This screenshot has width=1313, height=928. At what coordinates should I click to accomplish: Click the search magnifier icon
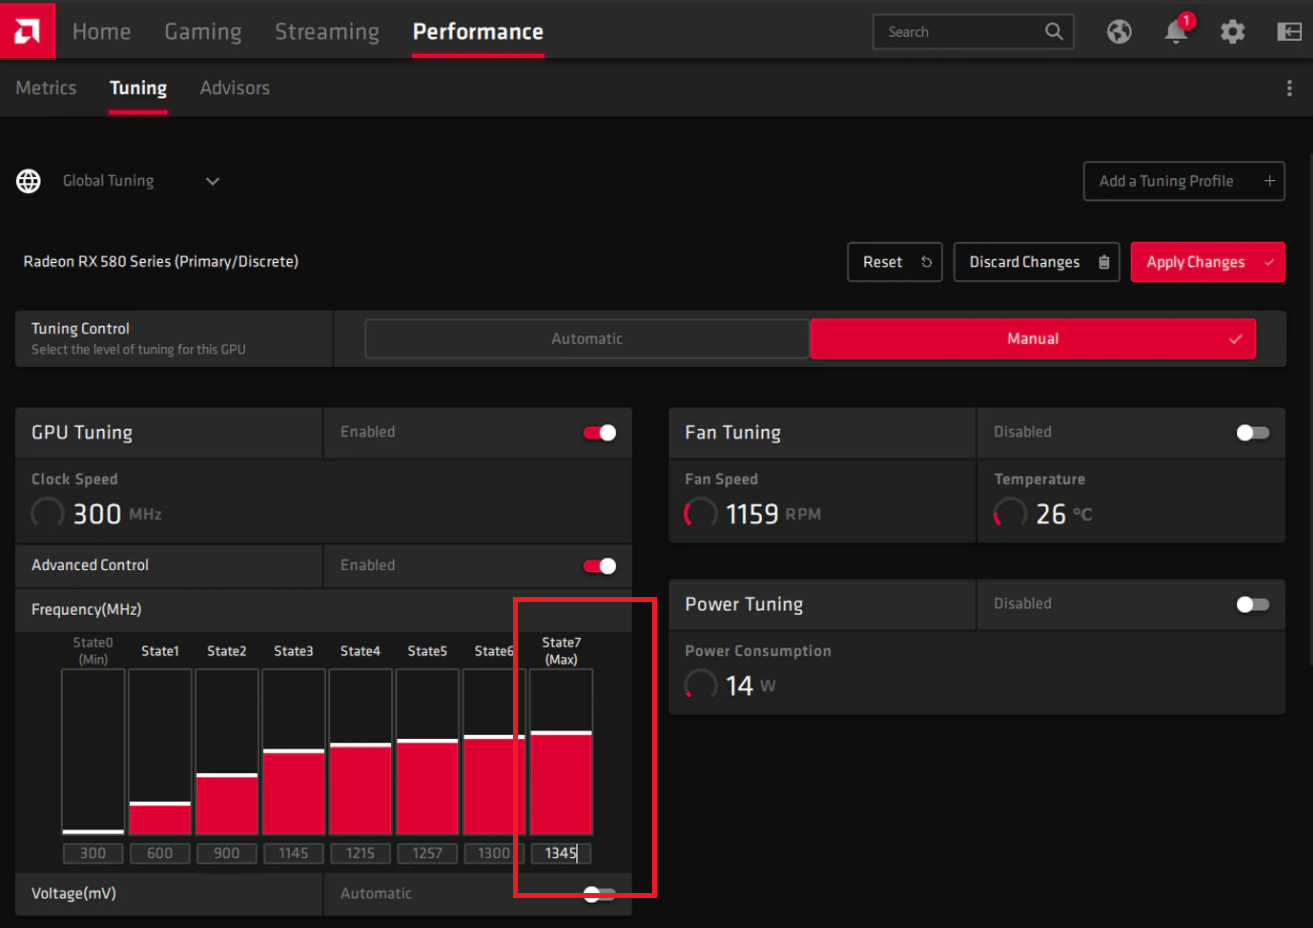tap(1054, 31)
